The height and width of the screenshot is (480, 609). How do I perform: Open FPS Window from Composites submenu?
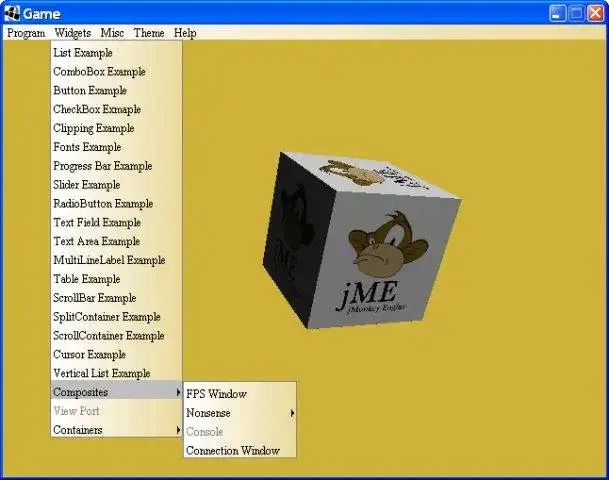point(240,394)
